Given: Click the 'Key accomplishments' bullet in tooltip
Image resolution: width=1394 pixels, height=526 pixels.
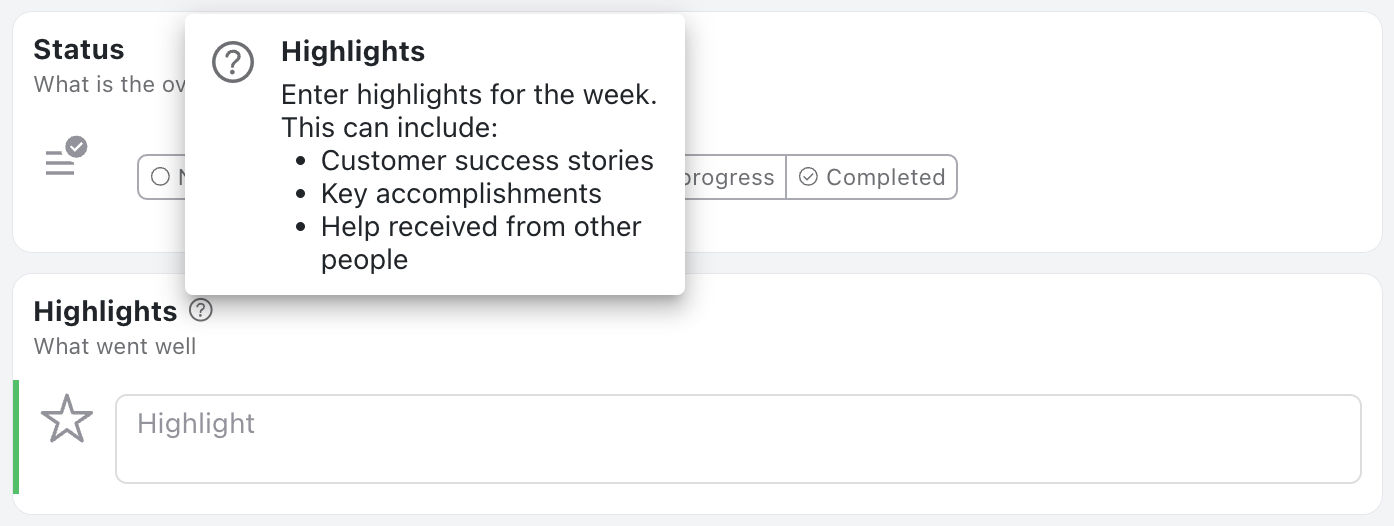Looking at the screenshot, I should click(x=461, y=193).
